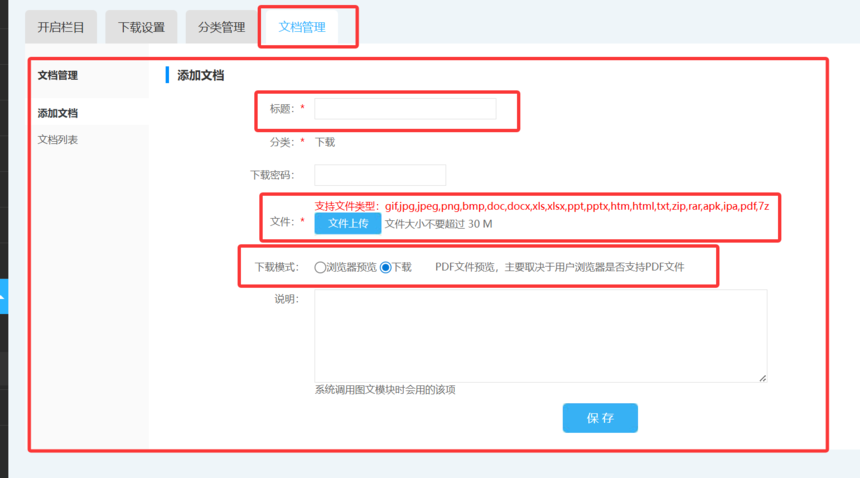The image size is (860, 478).
Task: Open 文档列表 in the left sidebar
Action: pos(58,140)
